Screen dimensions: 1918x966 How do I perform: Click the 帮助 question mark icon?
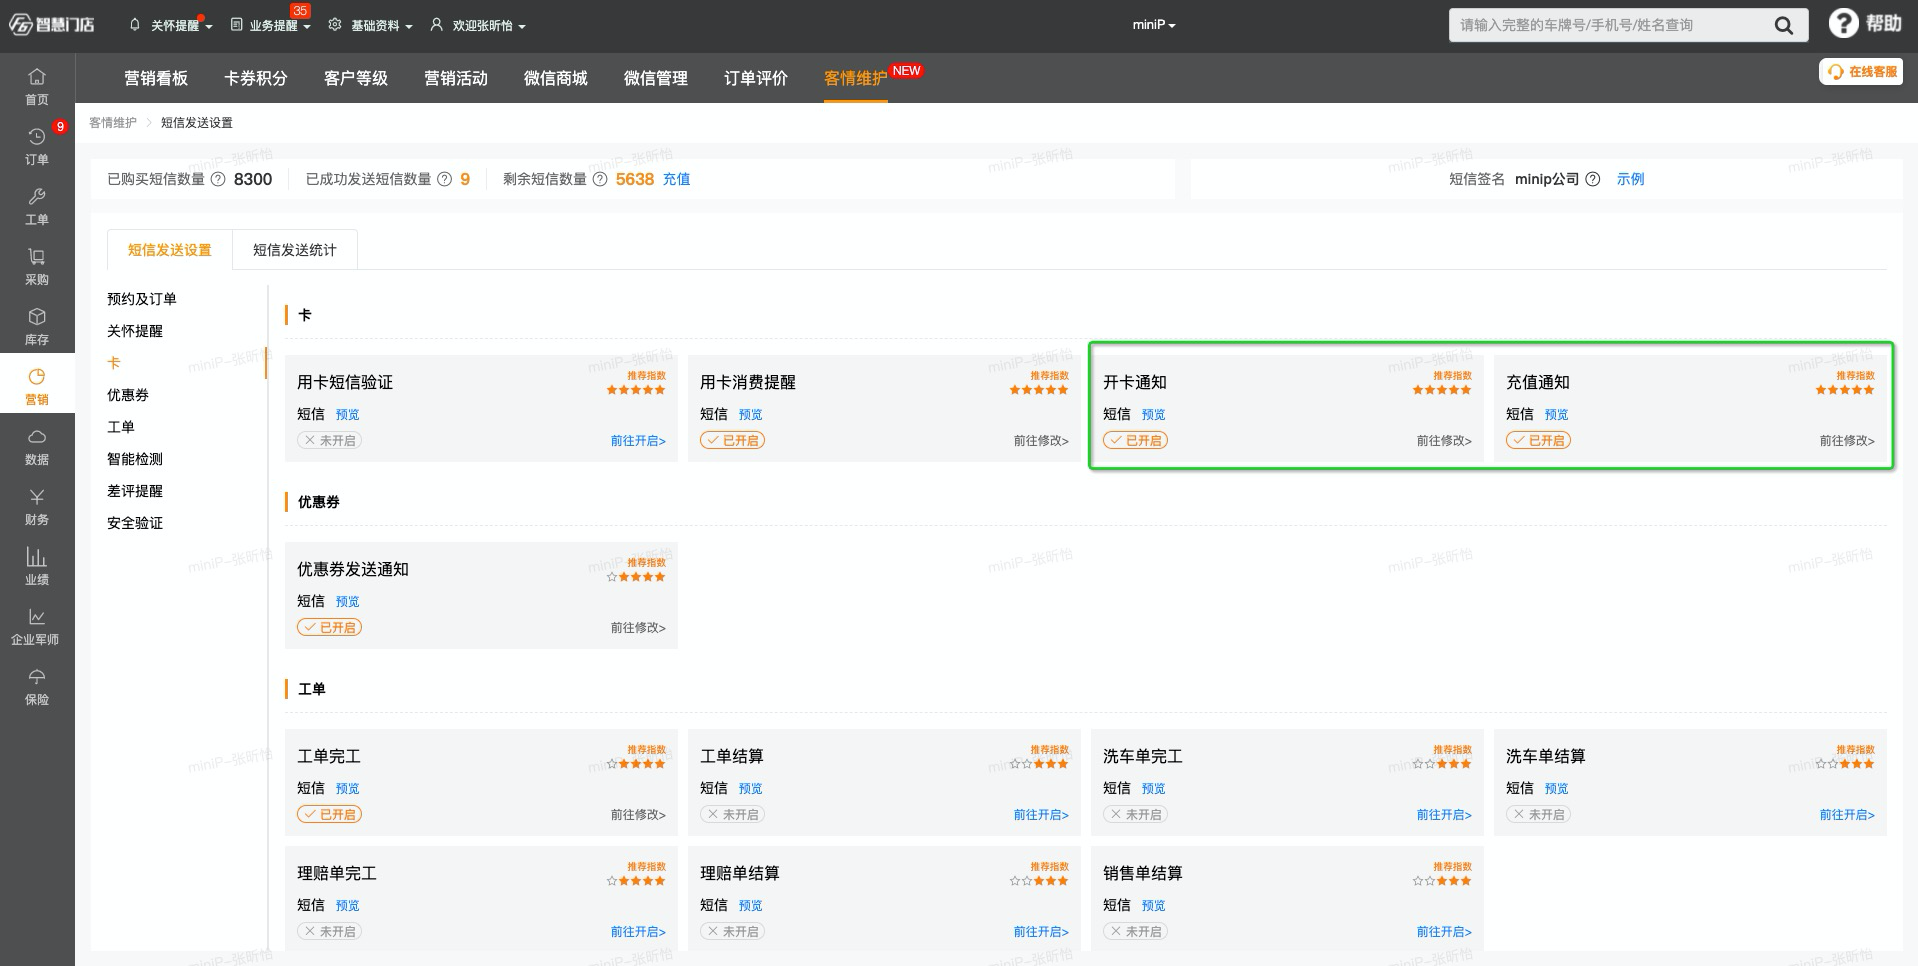click(1843, 23)
